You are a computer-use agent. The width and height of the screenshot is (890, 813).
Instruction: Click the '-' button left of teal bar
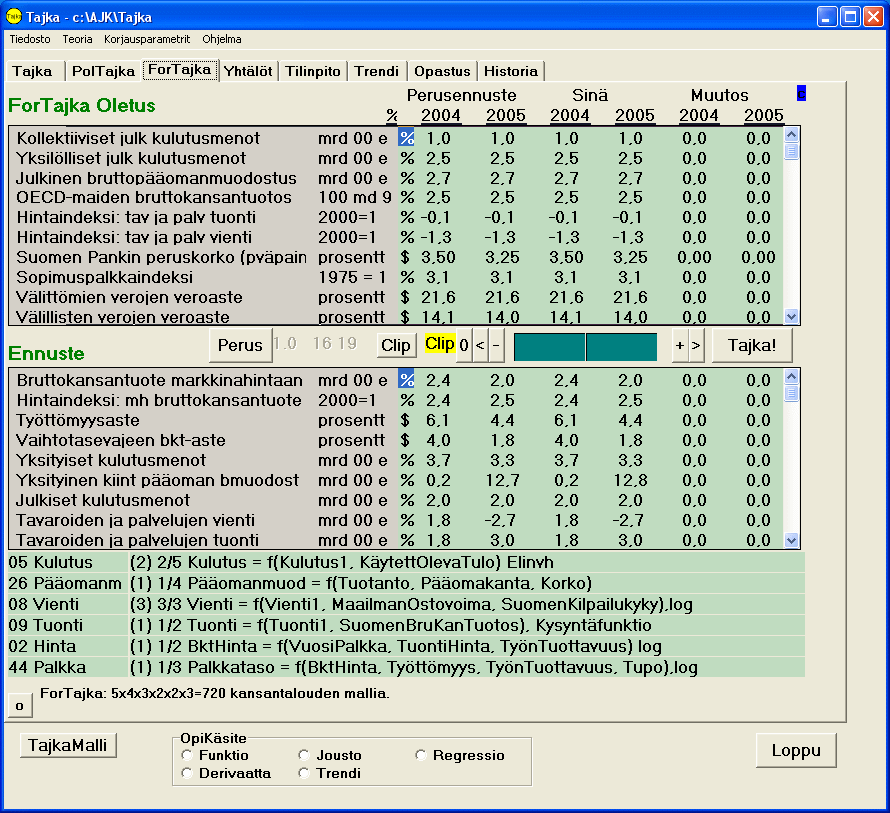coord(497,345)
